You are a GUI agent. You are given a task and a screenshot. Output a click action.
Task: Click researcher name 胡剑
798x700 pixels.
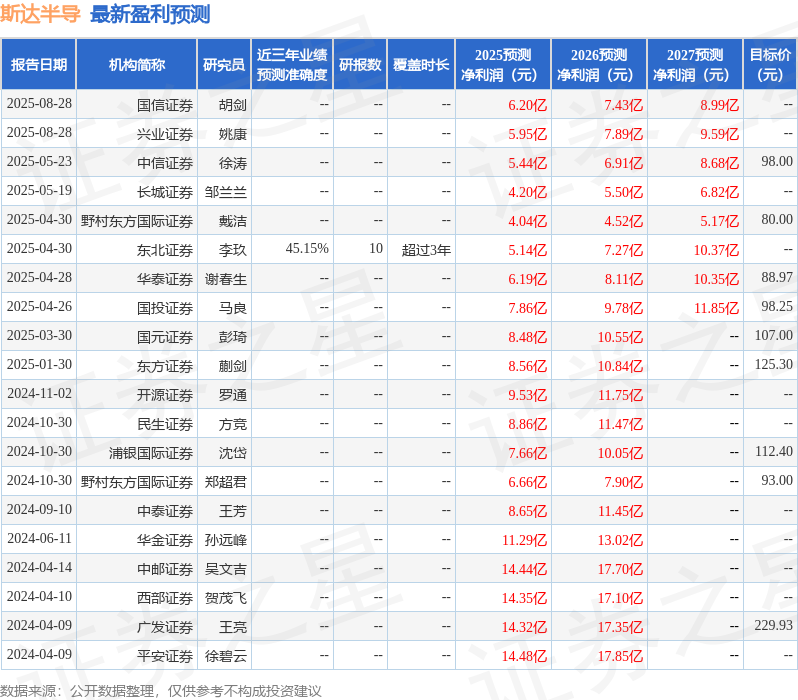233,105
